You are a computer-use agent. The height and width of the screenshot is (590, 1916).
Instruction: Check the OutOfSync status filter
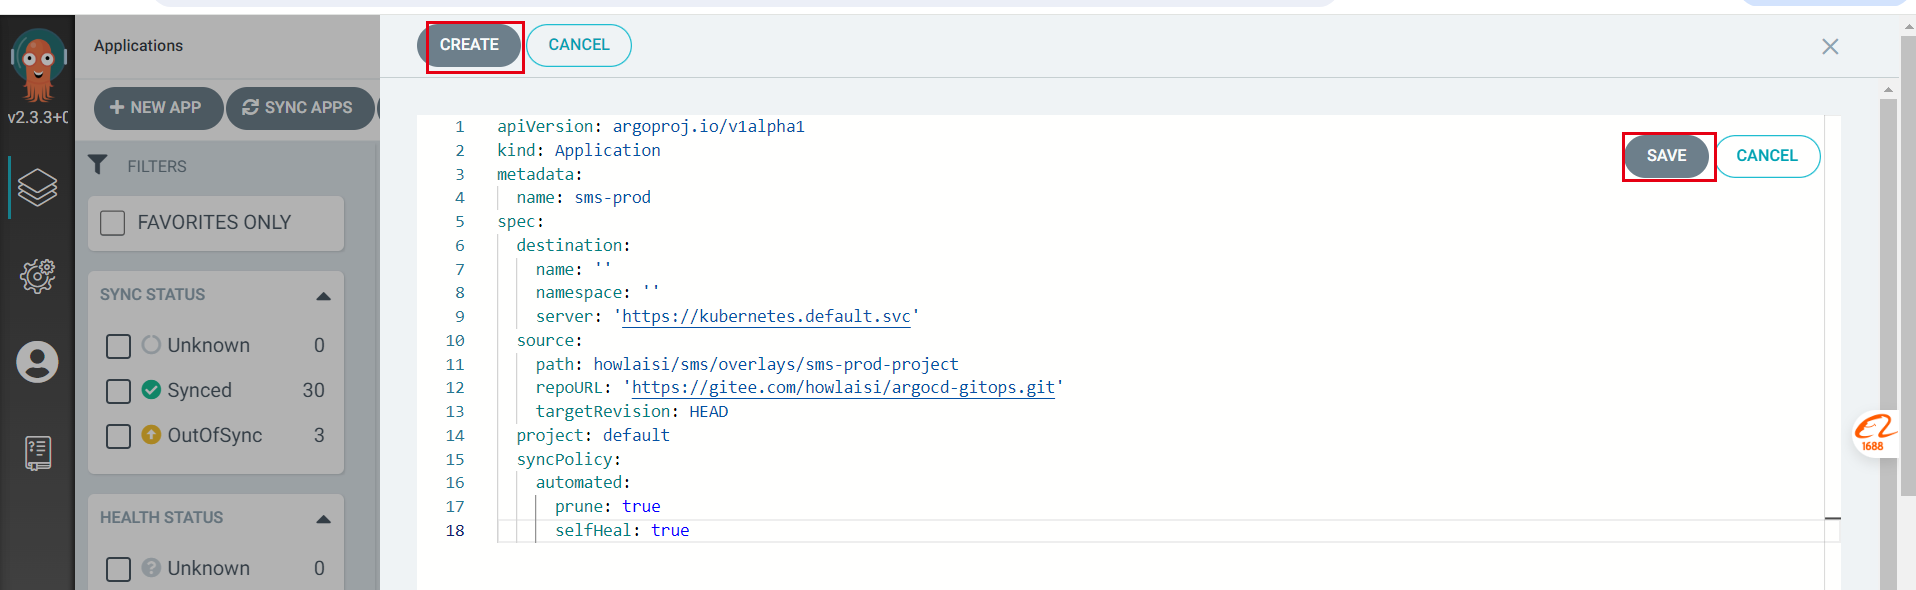118,436
